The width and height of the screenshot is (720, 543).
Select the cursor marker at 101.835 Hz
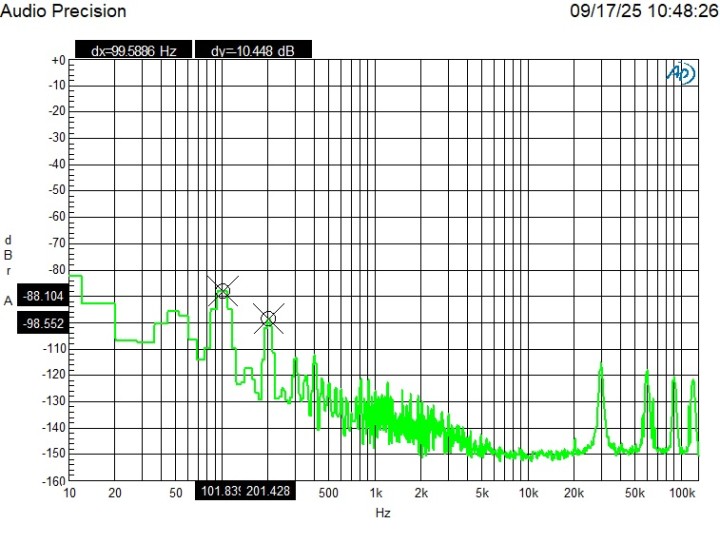point(223,291)
